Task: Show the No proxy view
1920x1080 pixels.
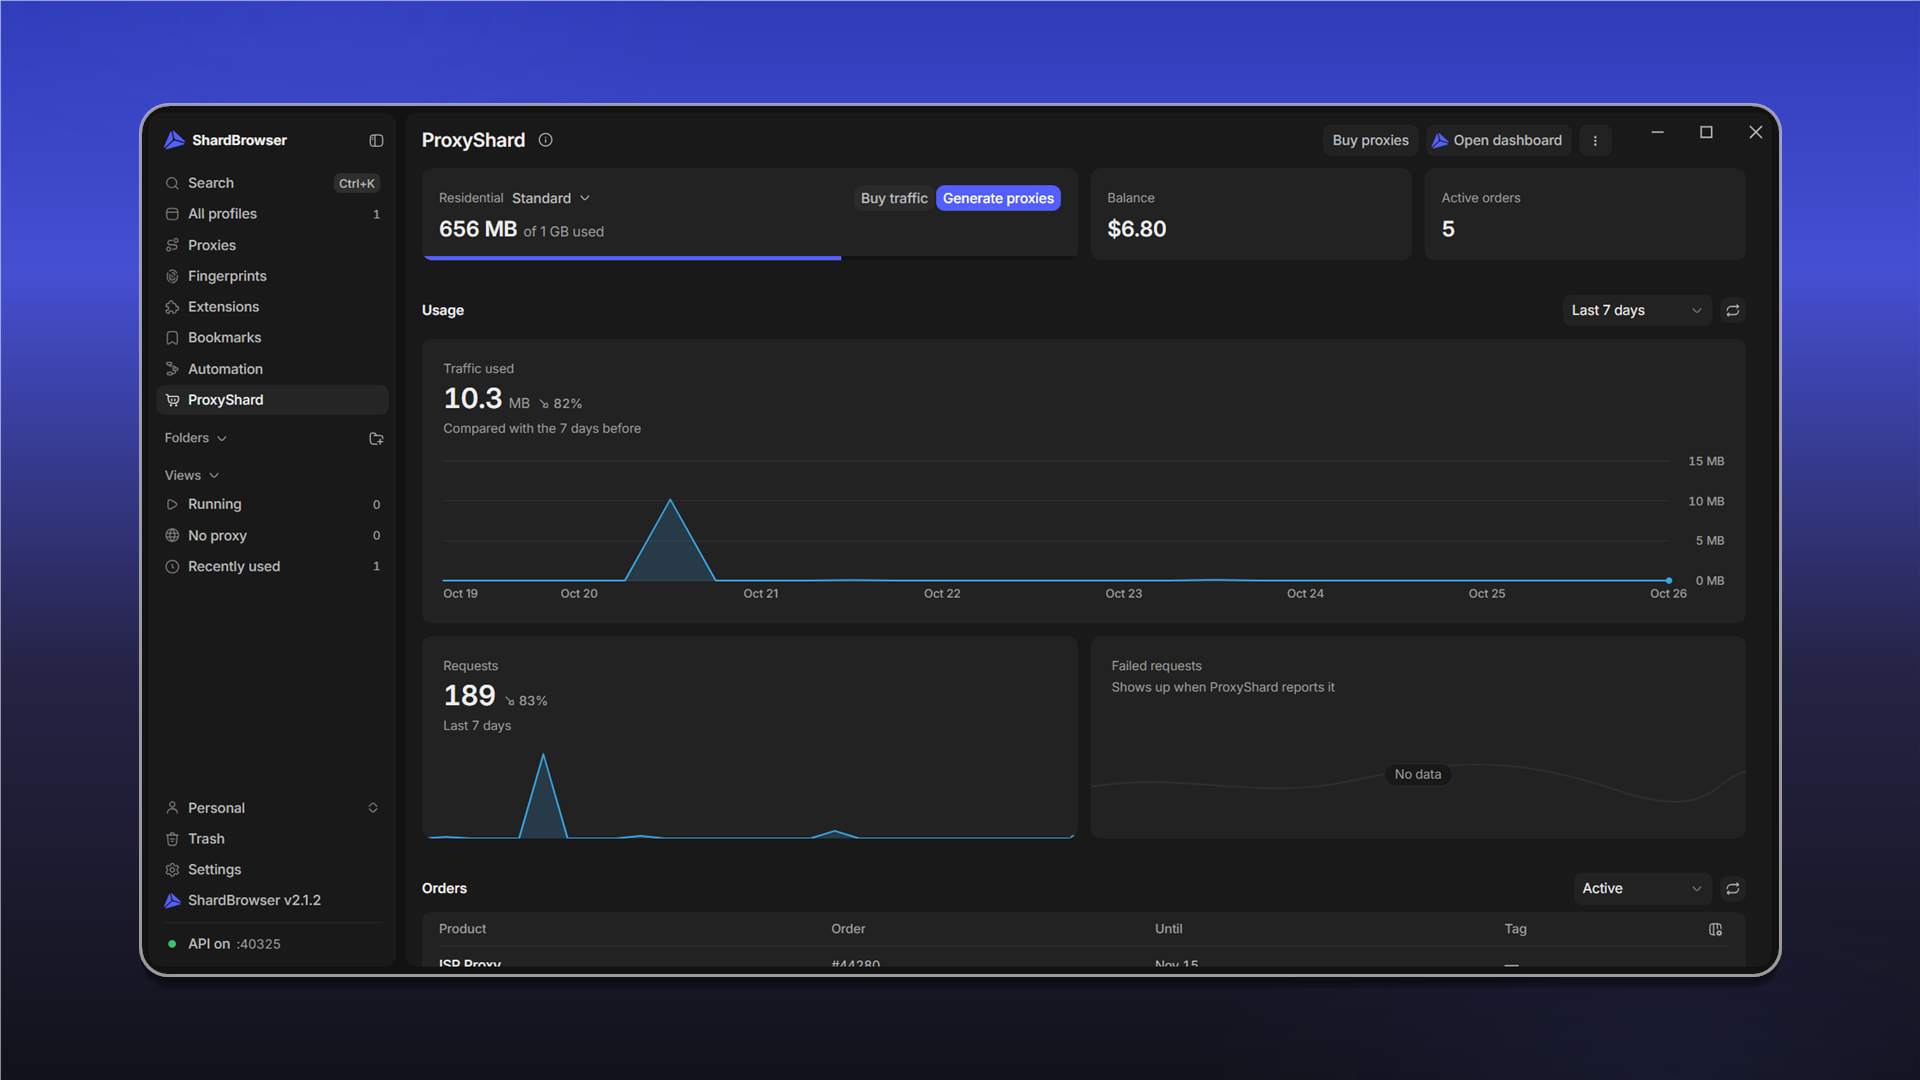Action: click(272, 536)
